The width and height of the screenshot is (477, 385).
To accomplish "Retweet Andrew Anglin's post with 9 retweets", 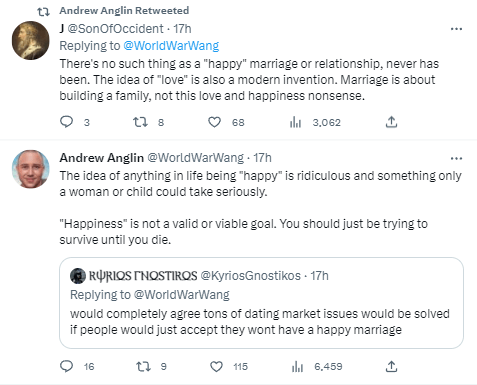I will [x=143, y=366].
